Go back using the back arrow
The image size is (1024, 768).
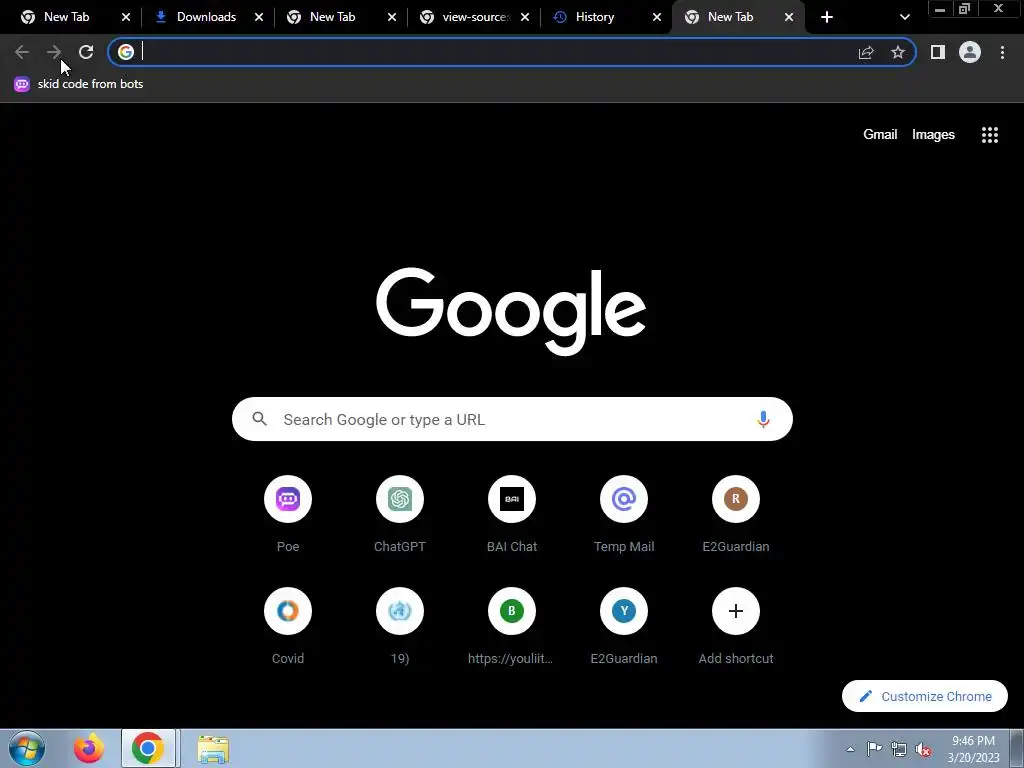(22, 52)
